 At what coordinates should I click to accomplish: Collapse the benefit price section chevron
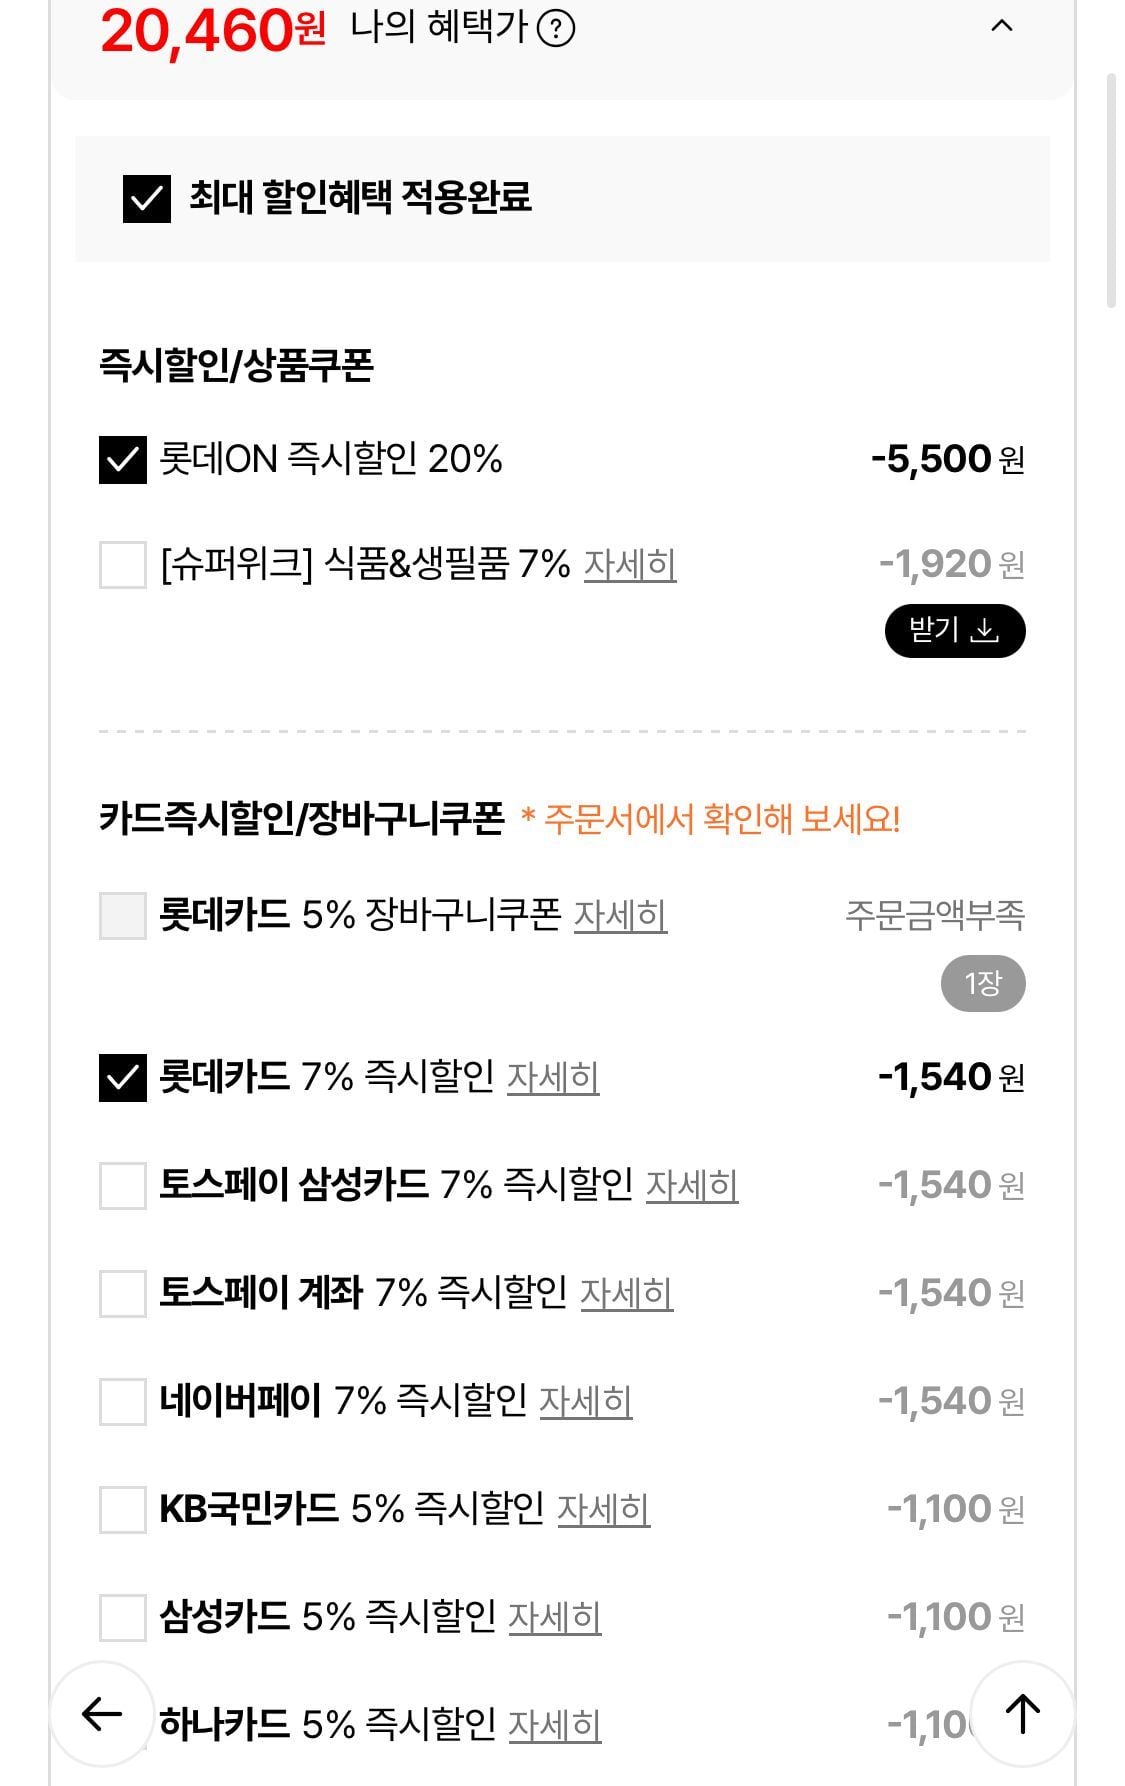pyautogui.click(x=1001, y=27)
